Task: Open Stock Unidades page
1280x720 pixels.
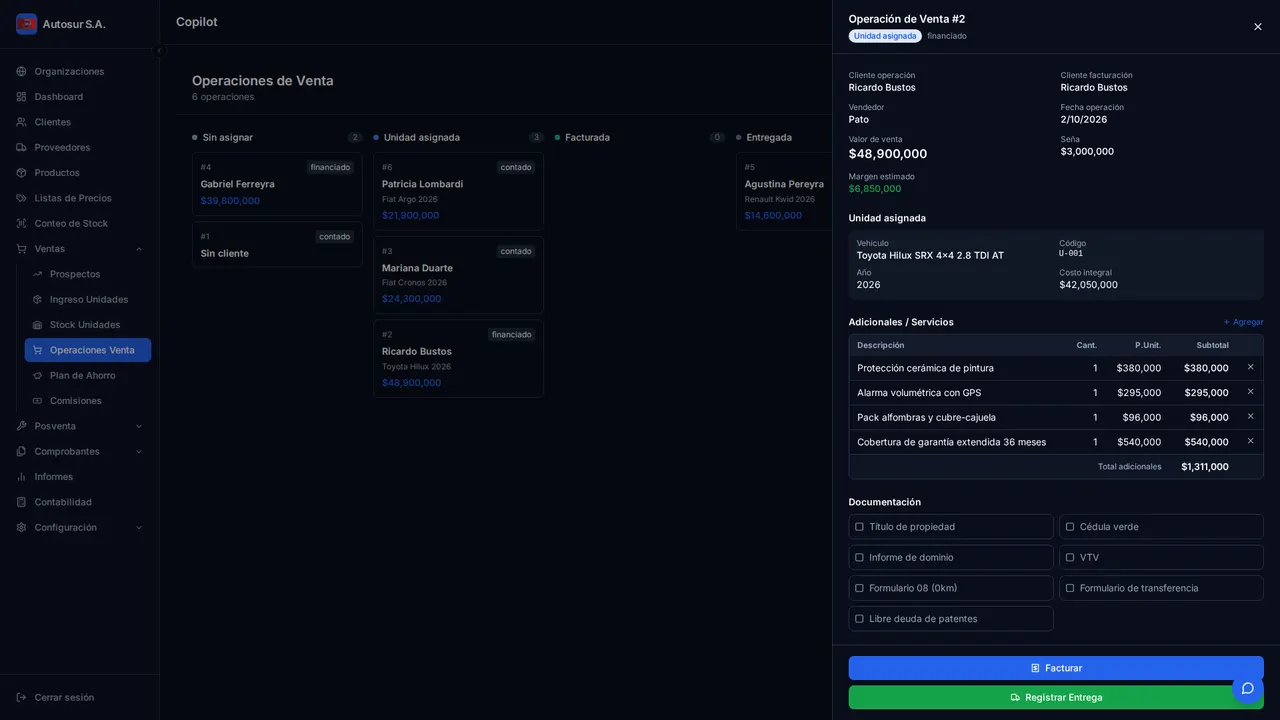Action: (88, 325)
